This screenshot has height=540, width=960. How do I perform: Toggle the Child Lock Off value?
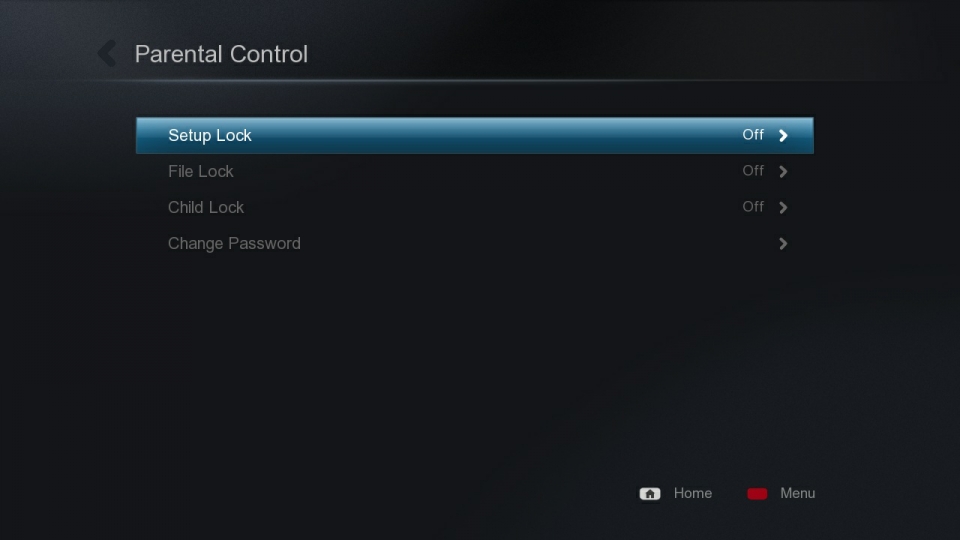pyautogui.click(x=753, y=207)
